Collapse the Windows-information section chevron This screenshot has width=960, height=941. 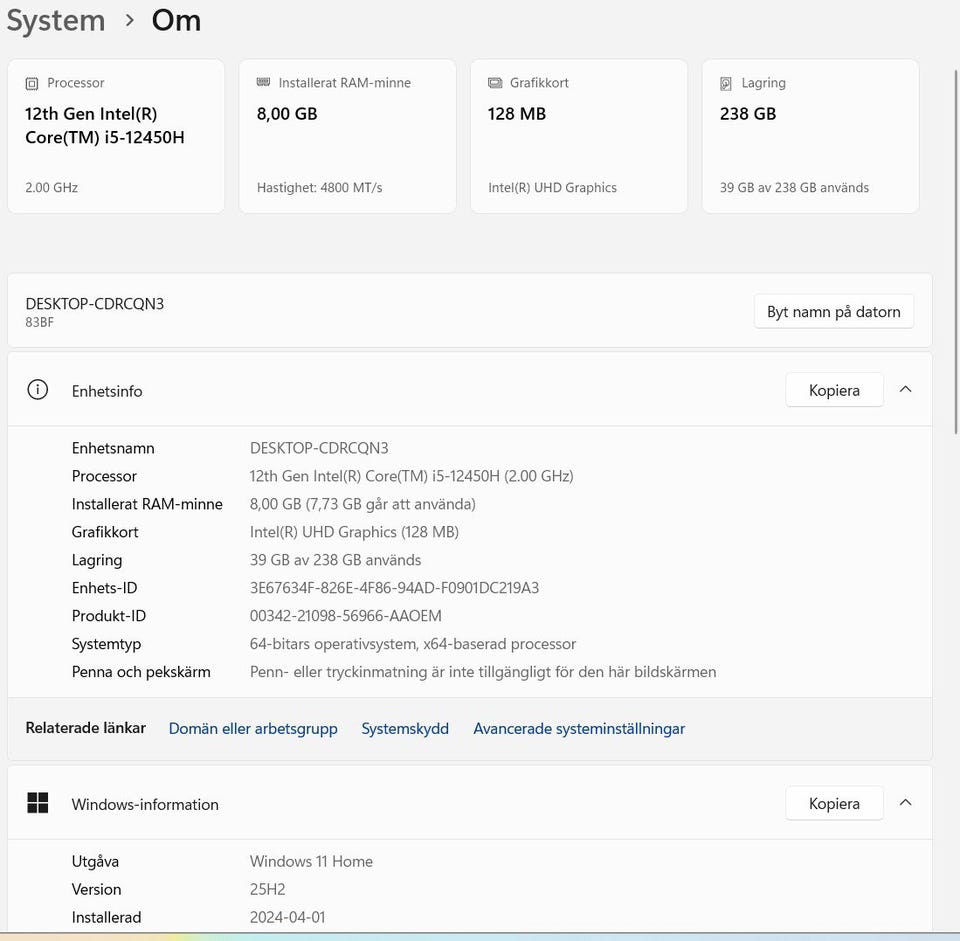(906, 803)
